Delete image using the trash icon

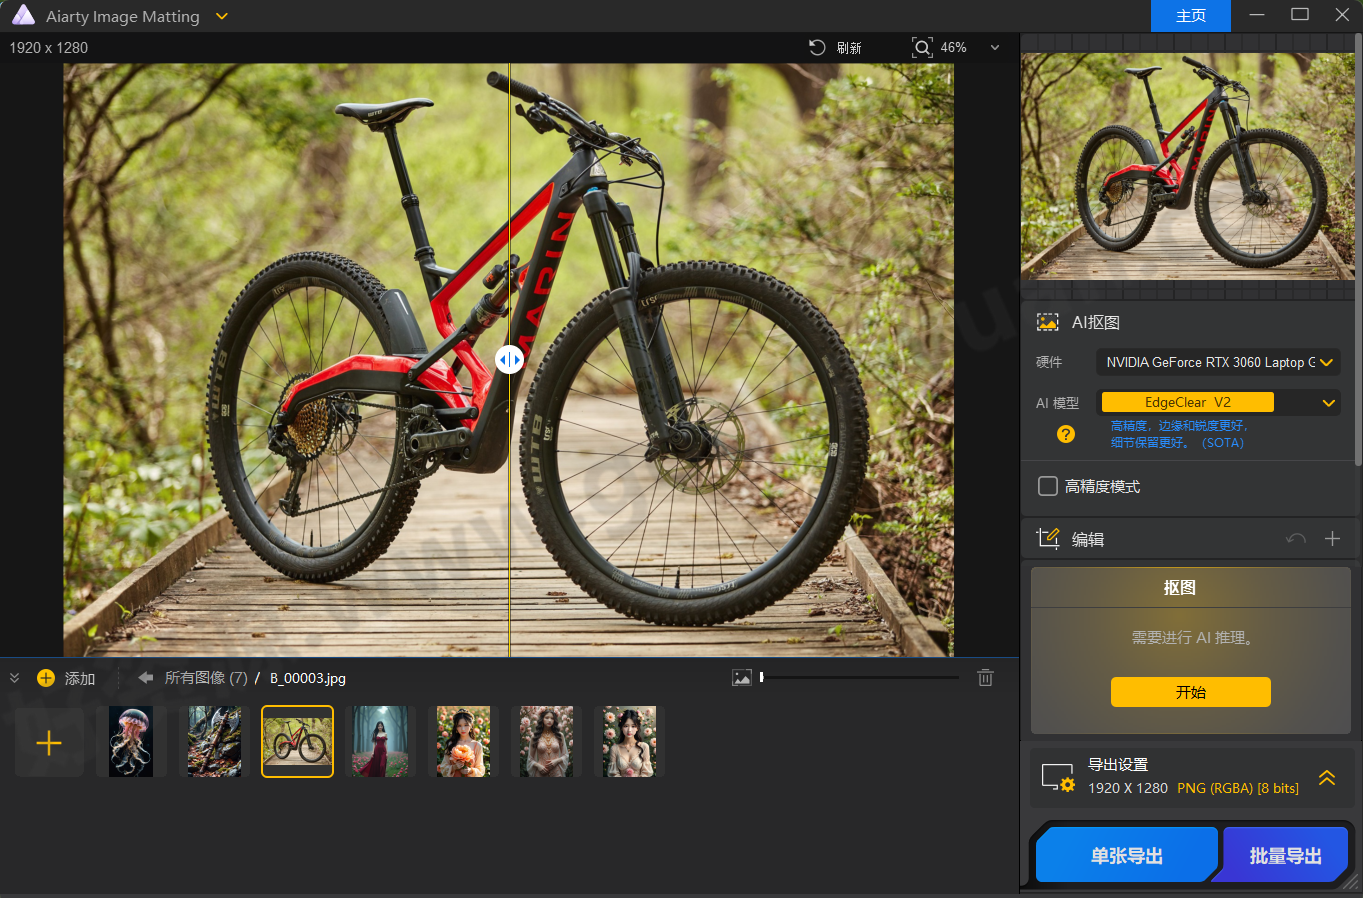click(x=985, y=678)
